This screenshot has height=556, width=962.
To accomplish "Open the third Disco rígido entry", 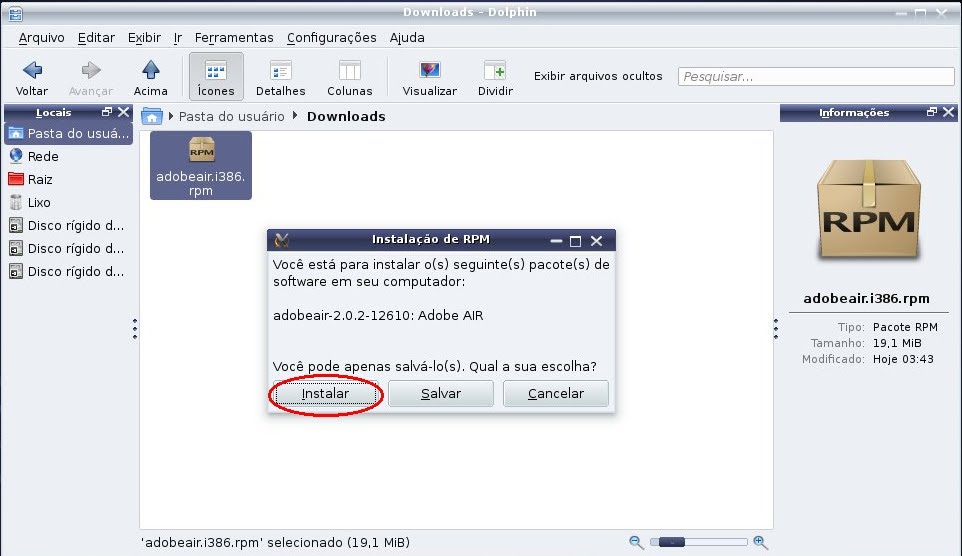I will pos(69,271).
